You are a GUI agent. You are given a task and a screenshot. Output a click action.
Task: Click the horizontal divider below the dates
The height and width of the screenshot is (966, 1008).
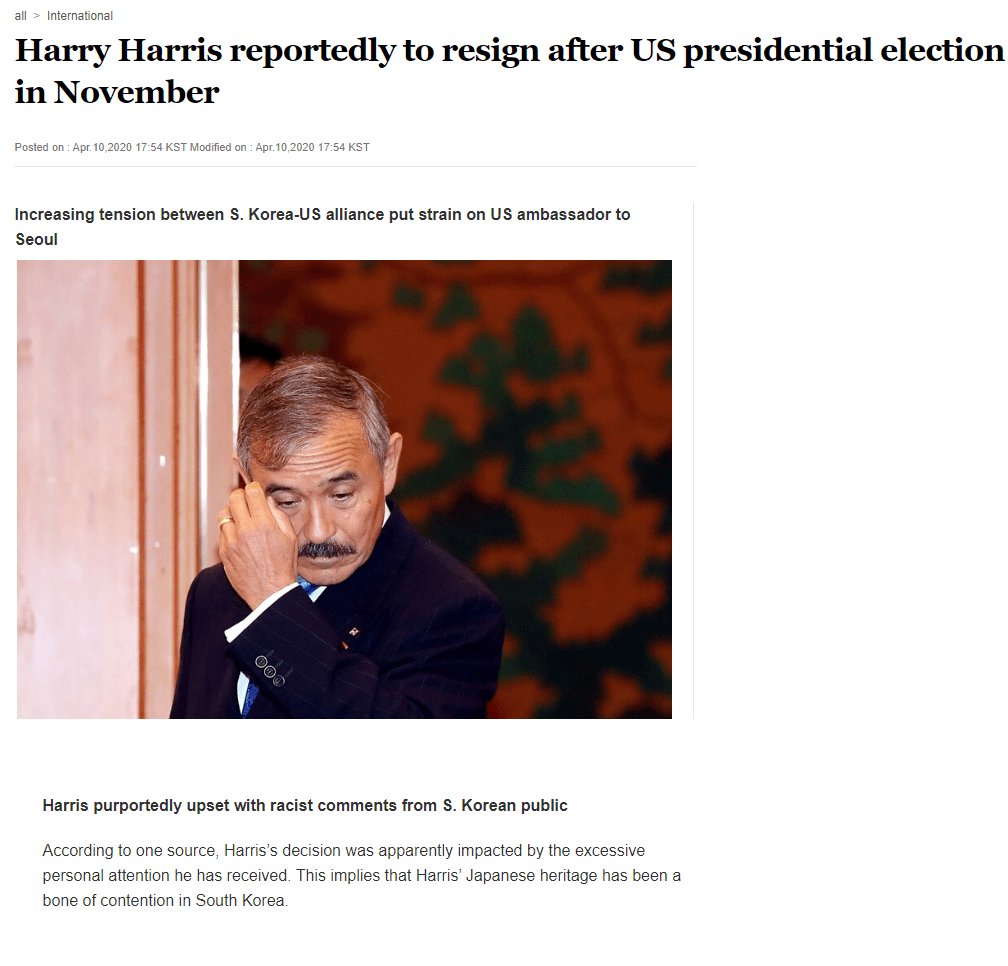(355, 167)
